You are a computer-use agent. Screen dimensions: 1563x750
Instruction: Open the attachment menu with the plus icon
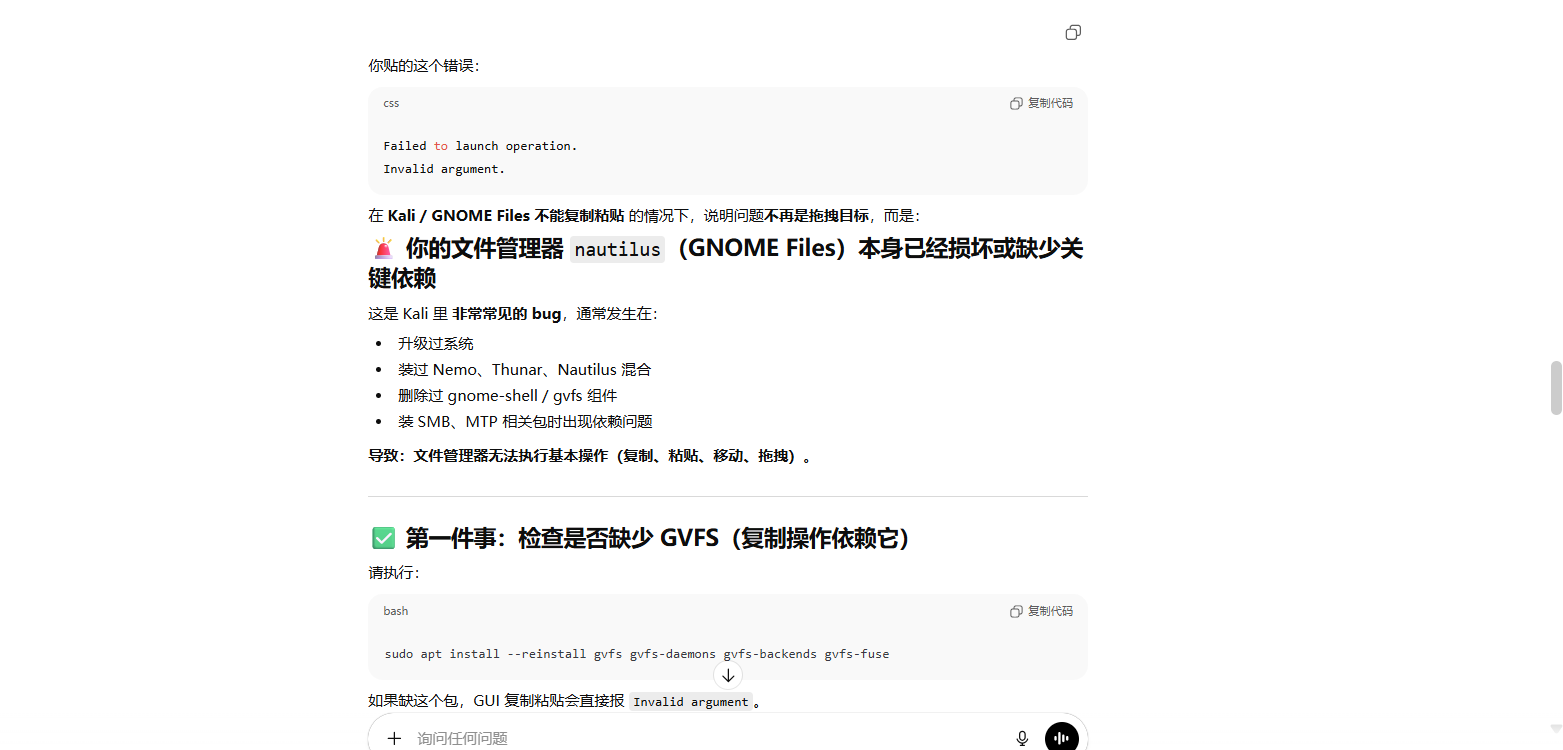[394, 738]
